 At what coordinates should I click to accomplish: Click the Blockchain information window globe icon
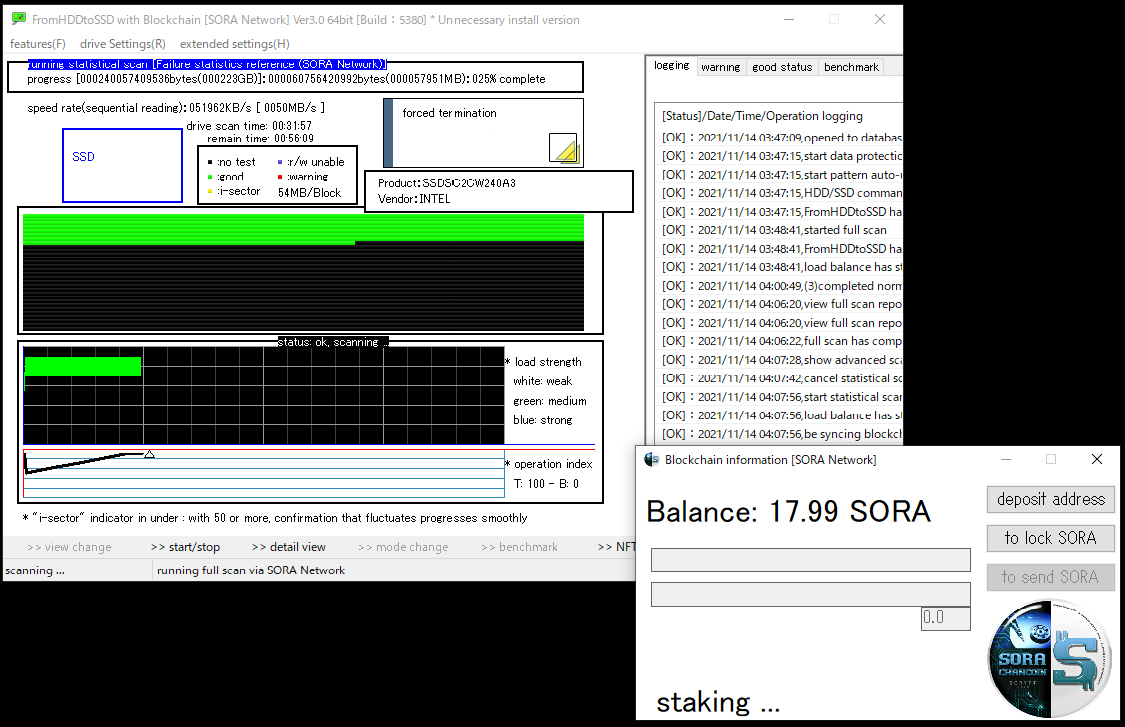(x=651, y=459)
